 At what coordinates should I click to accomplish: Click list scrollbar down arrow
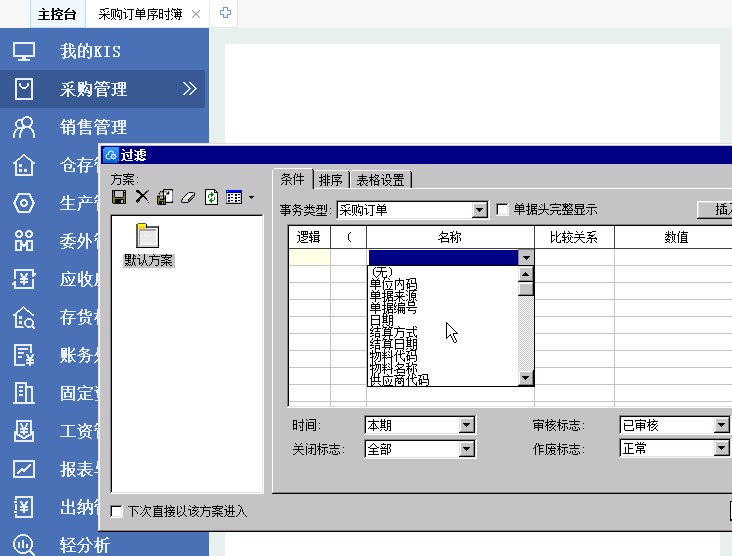click(x=526, y=378)
